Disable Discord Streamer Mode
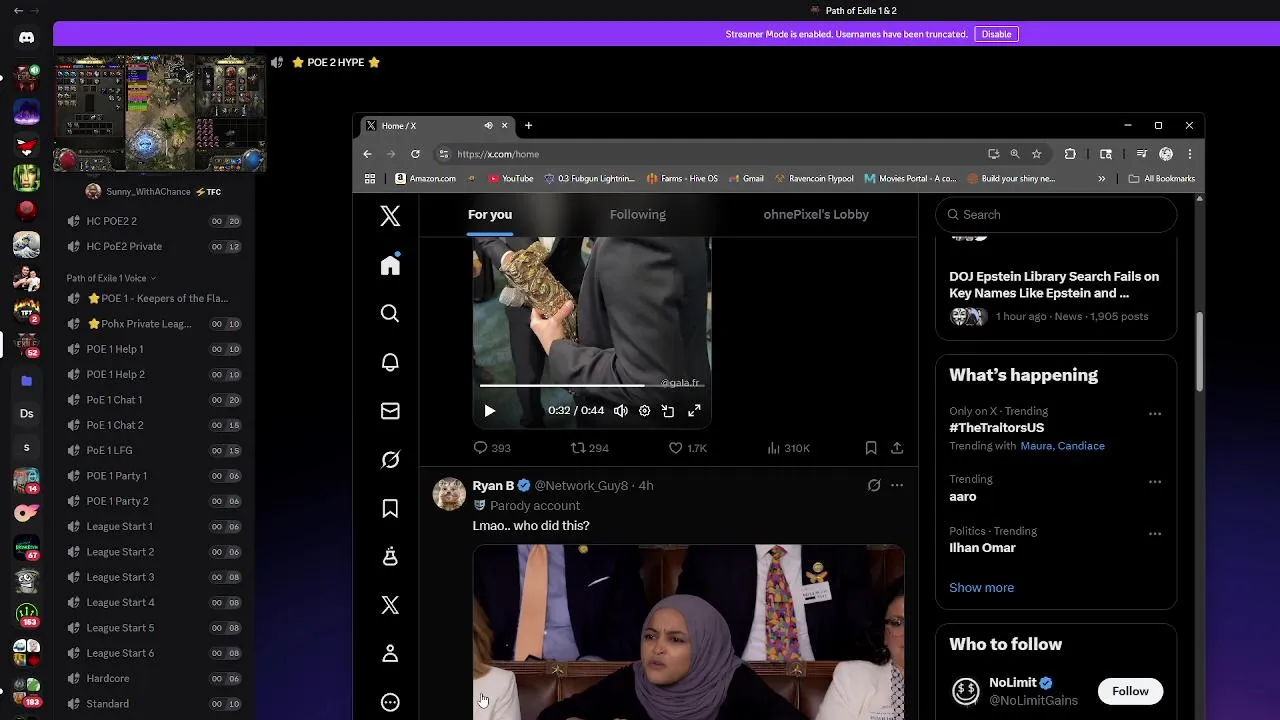 pos(996,34)
